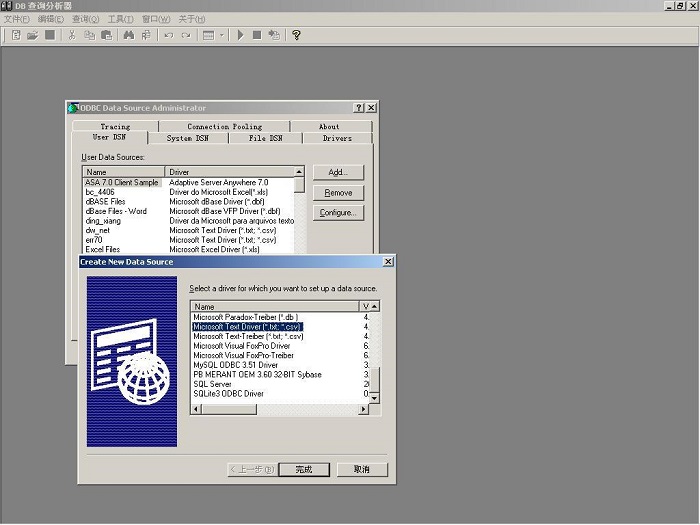Viewport: 700px width, 525px height.
Task: Click ODBC Administrator context help ? button
Action: coord(358,108)
